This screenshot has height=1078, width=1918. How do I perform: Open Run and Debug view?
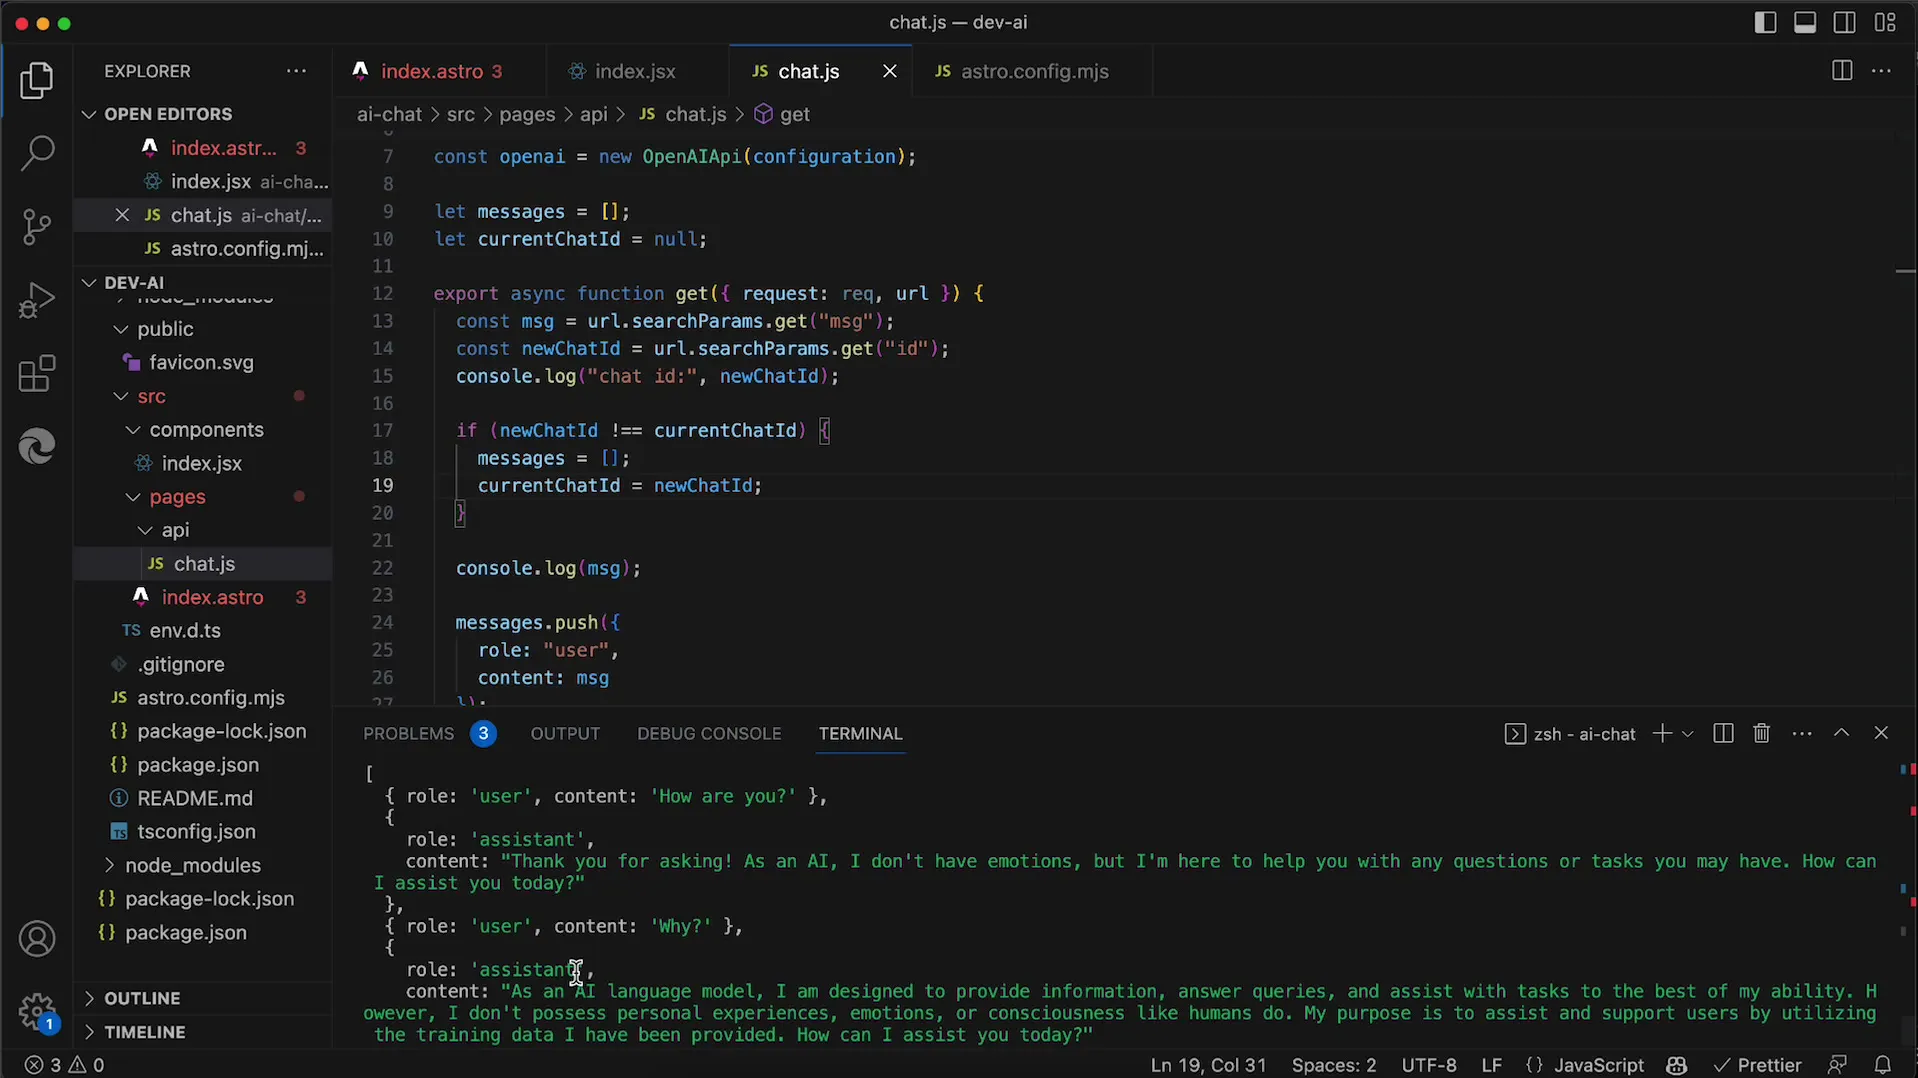click(37, 300)
